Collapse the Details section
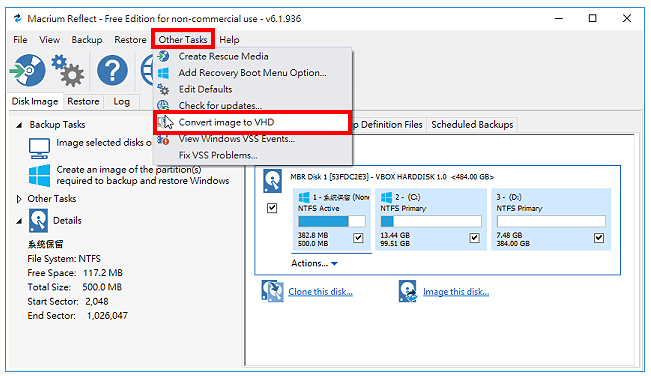The image size is (651, 376). (x=19, y=221)
